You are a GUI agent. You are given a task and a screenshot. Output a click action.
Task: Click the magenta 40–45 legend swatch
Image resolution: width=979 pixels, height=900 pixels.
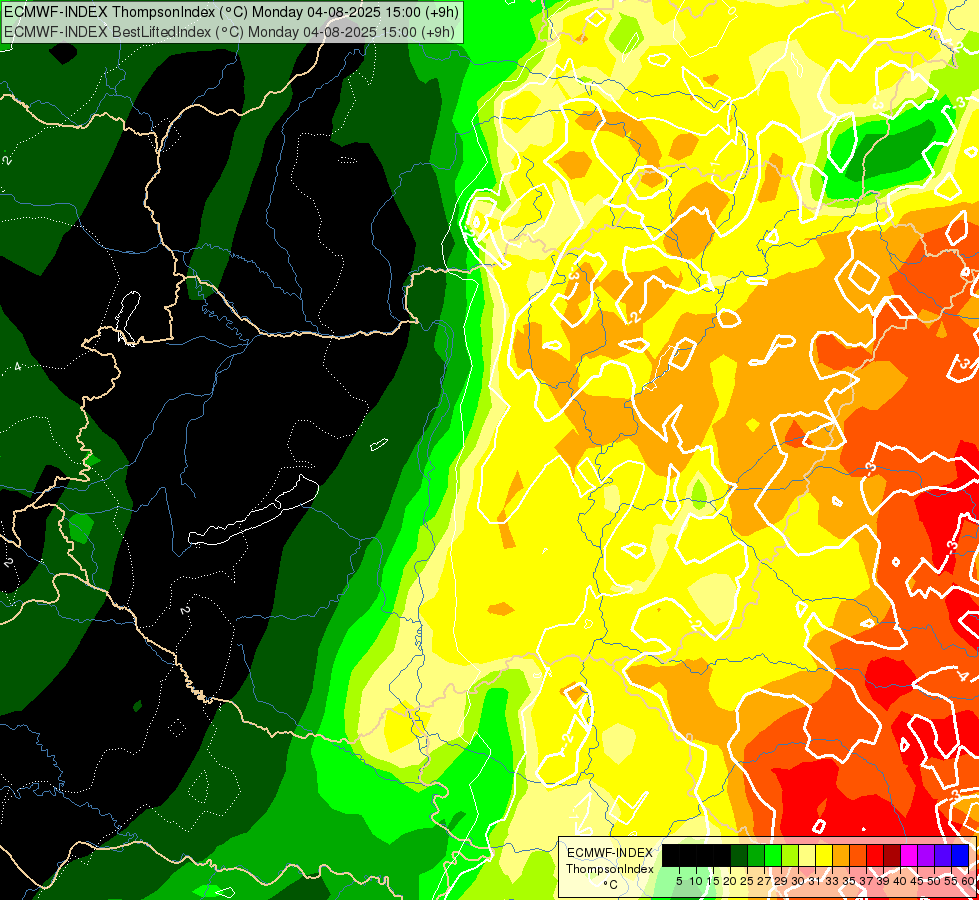909,856
